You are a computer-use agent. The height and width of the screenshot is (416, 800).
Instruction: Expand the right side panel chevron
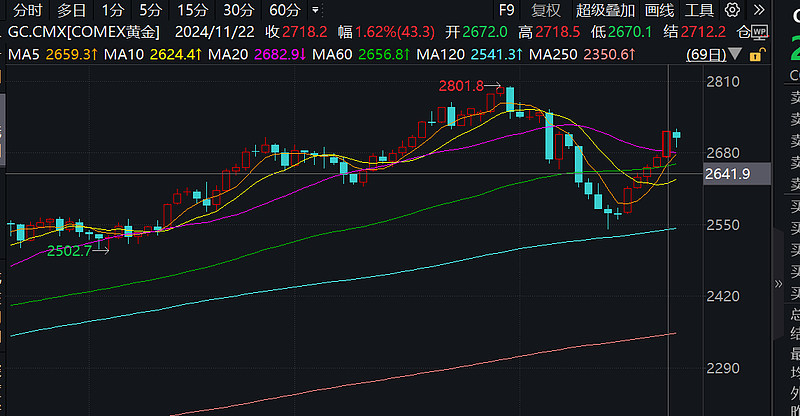pyautogui.click(x=778, y=283)
